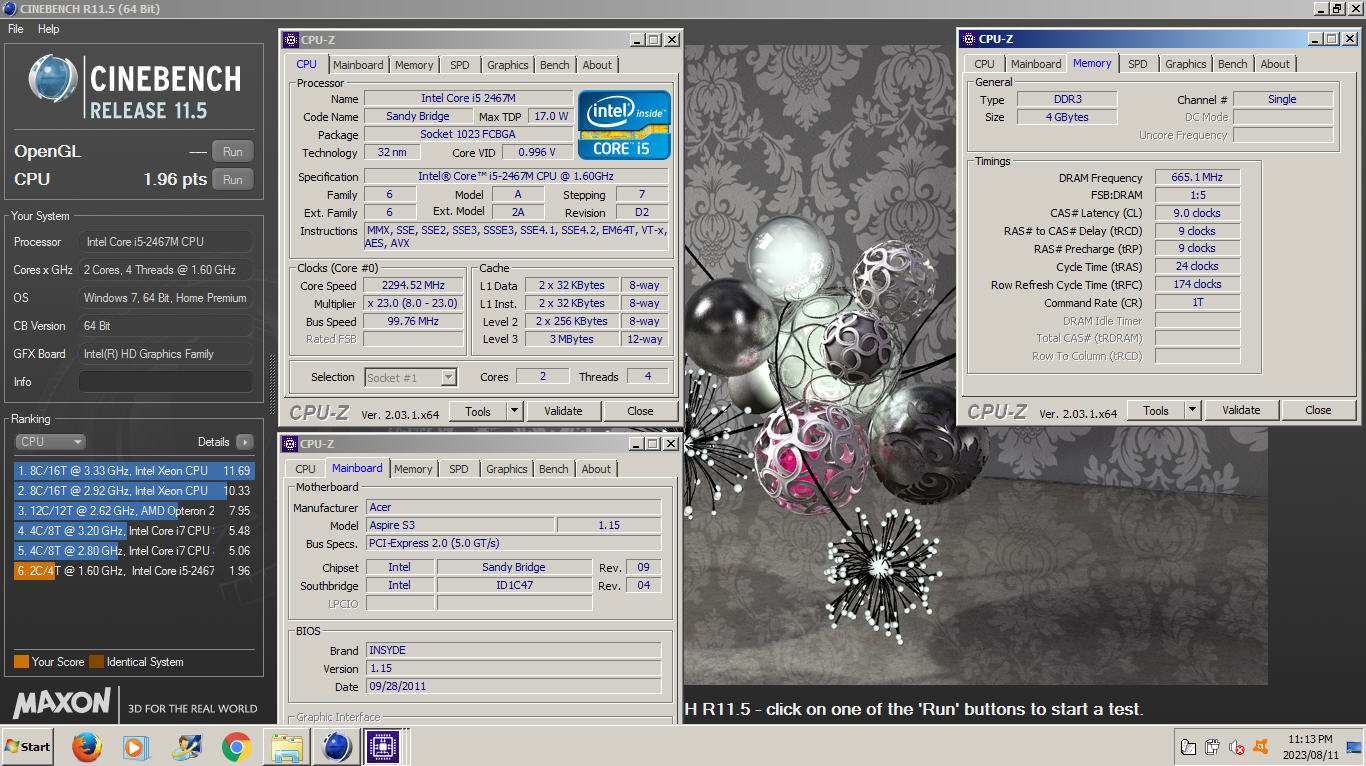Open the Ranking CPU dropdown
Viewport: 1366px width, 766px height.
[x=50, y=442]
